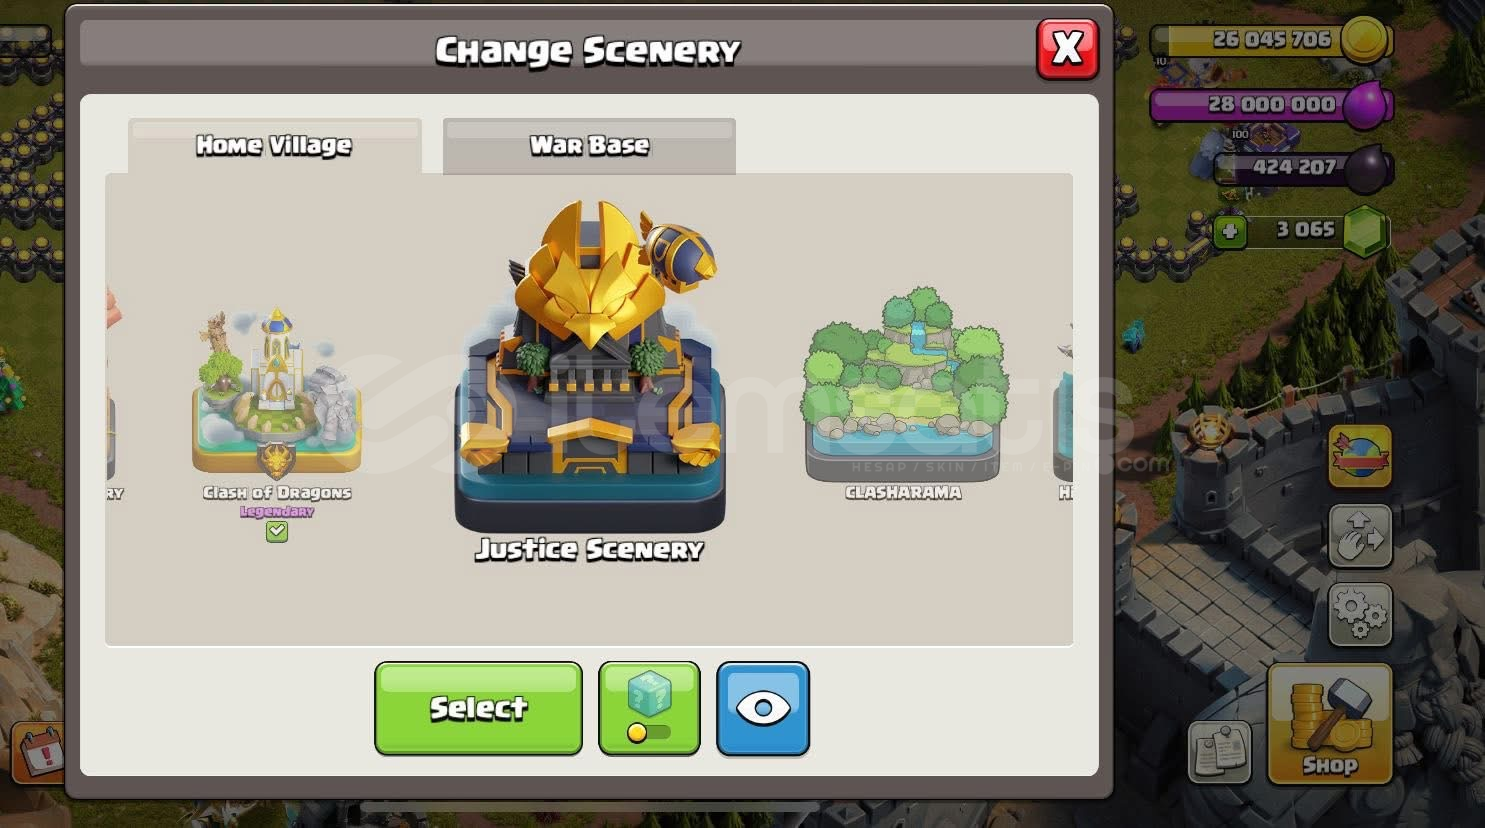
Task: Preview scenery with the eye button
Action: pos(763,708)
